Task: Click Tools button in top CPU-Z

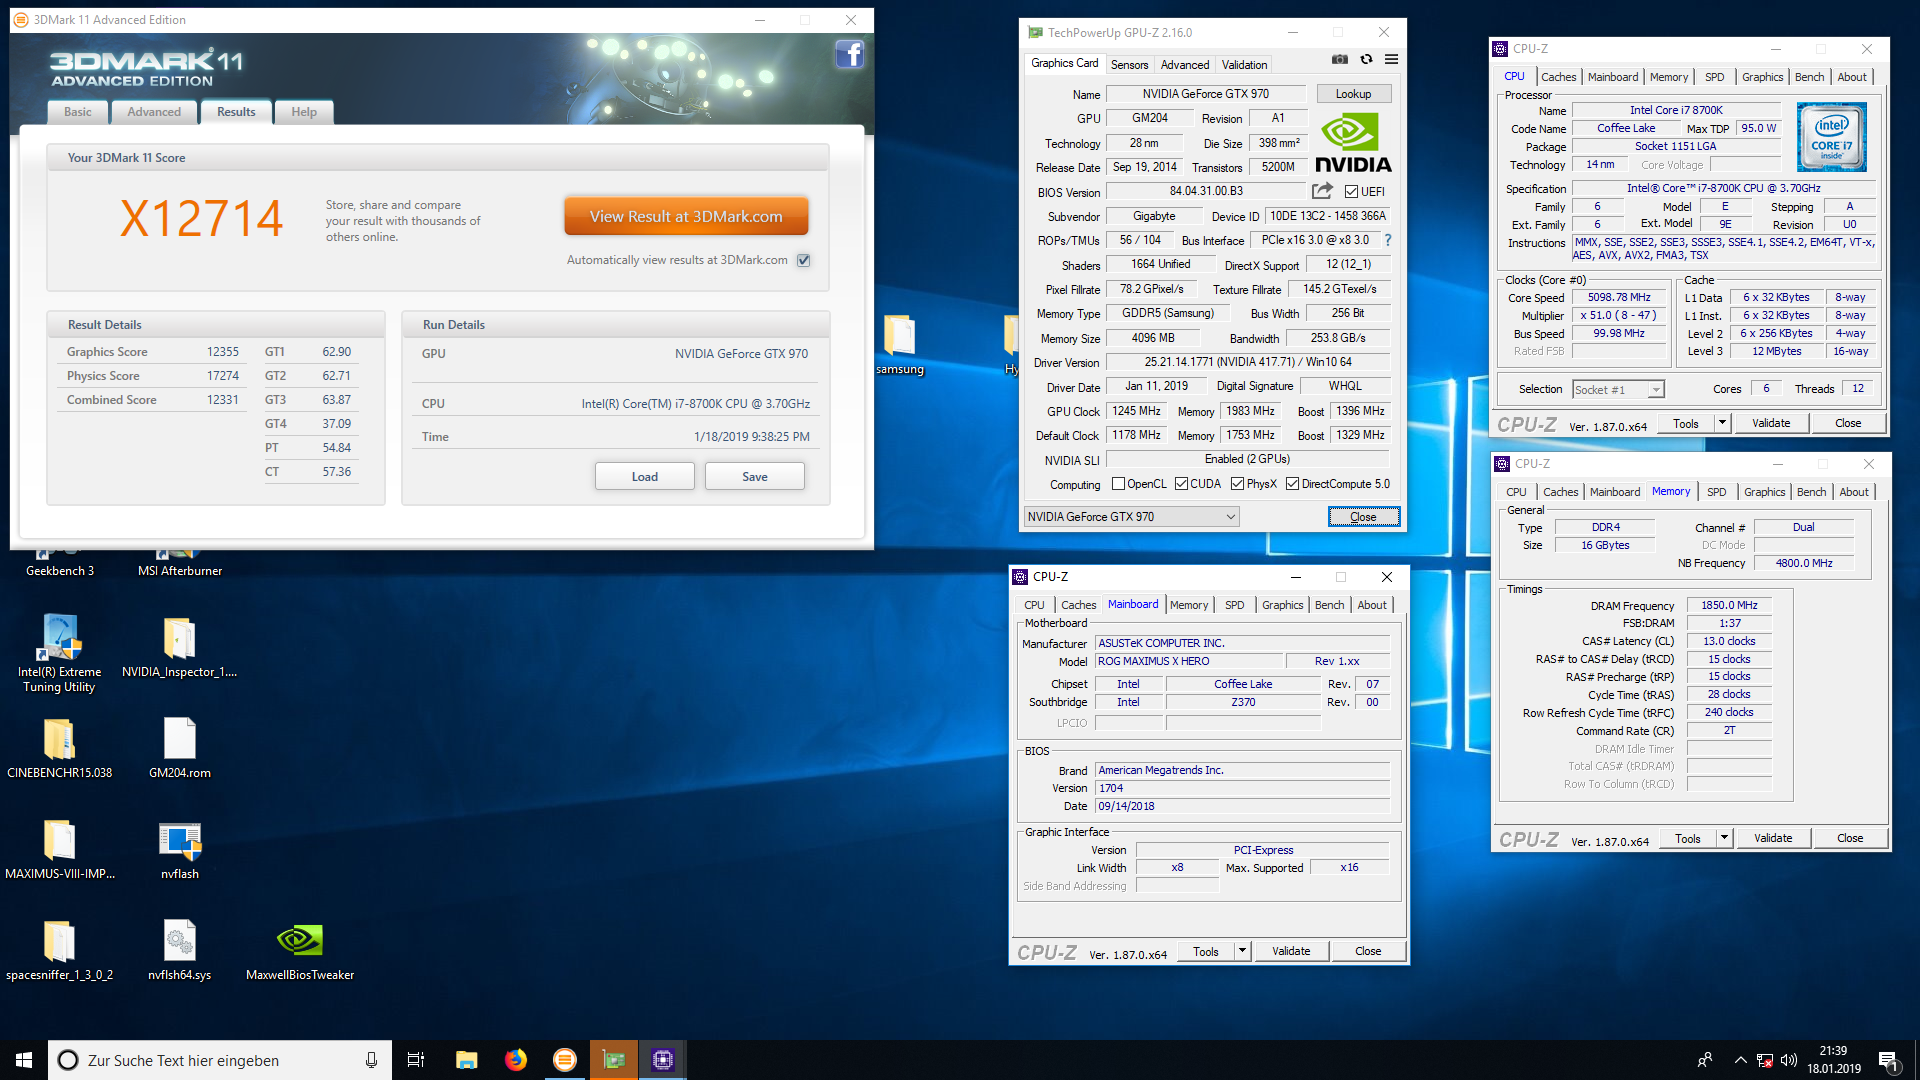Action: 1686,423
